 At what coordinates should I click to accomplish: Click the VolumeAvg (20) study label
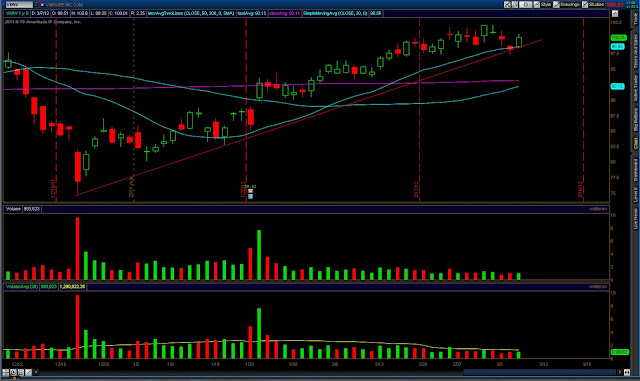coord(22,287)
